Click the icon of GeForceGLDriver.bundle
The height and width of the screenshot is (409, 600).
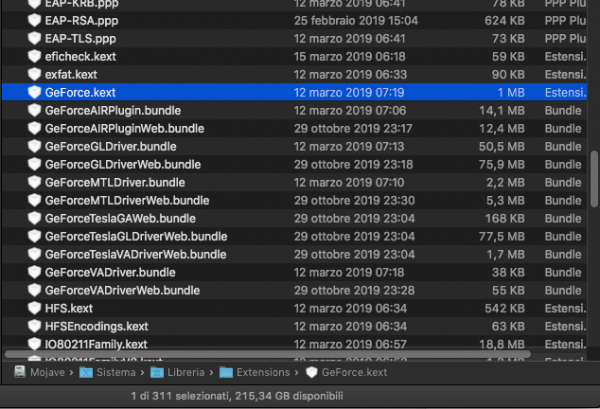pos(34,146)
